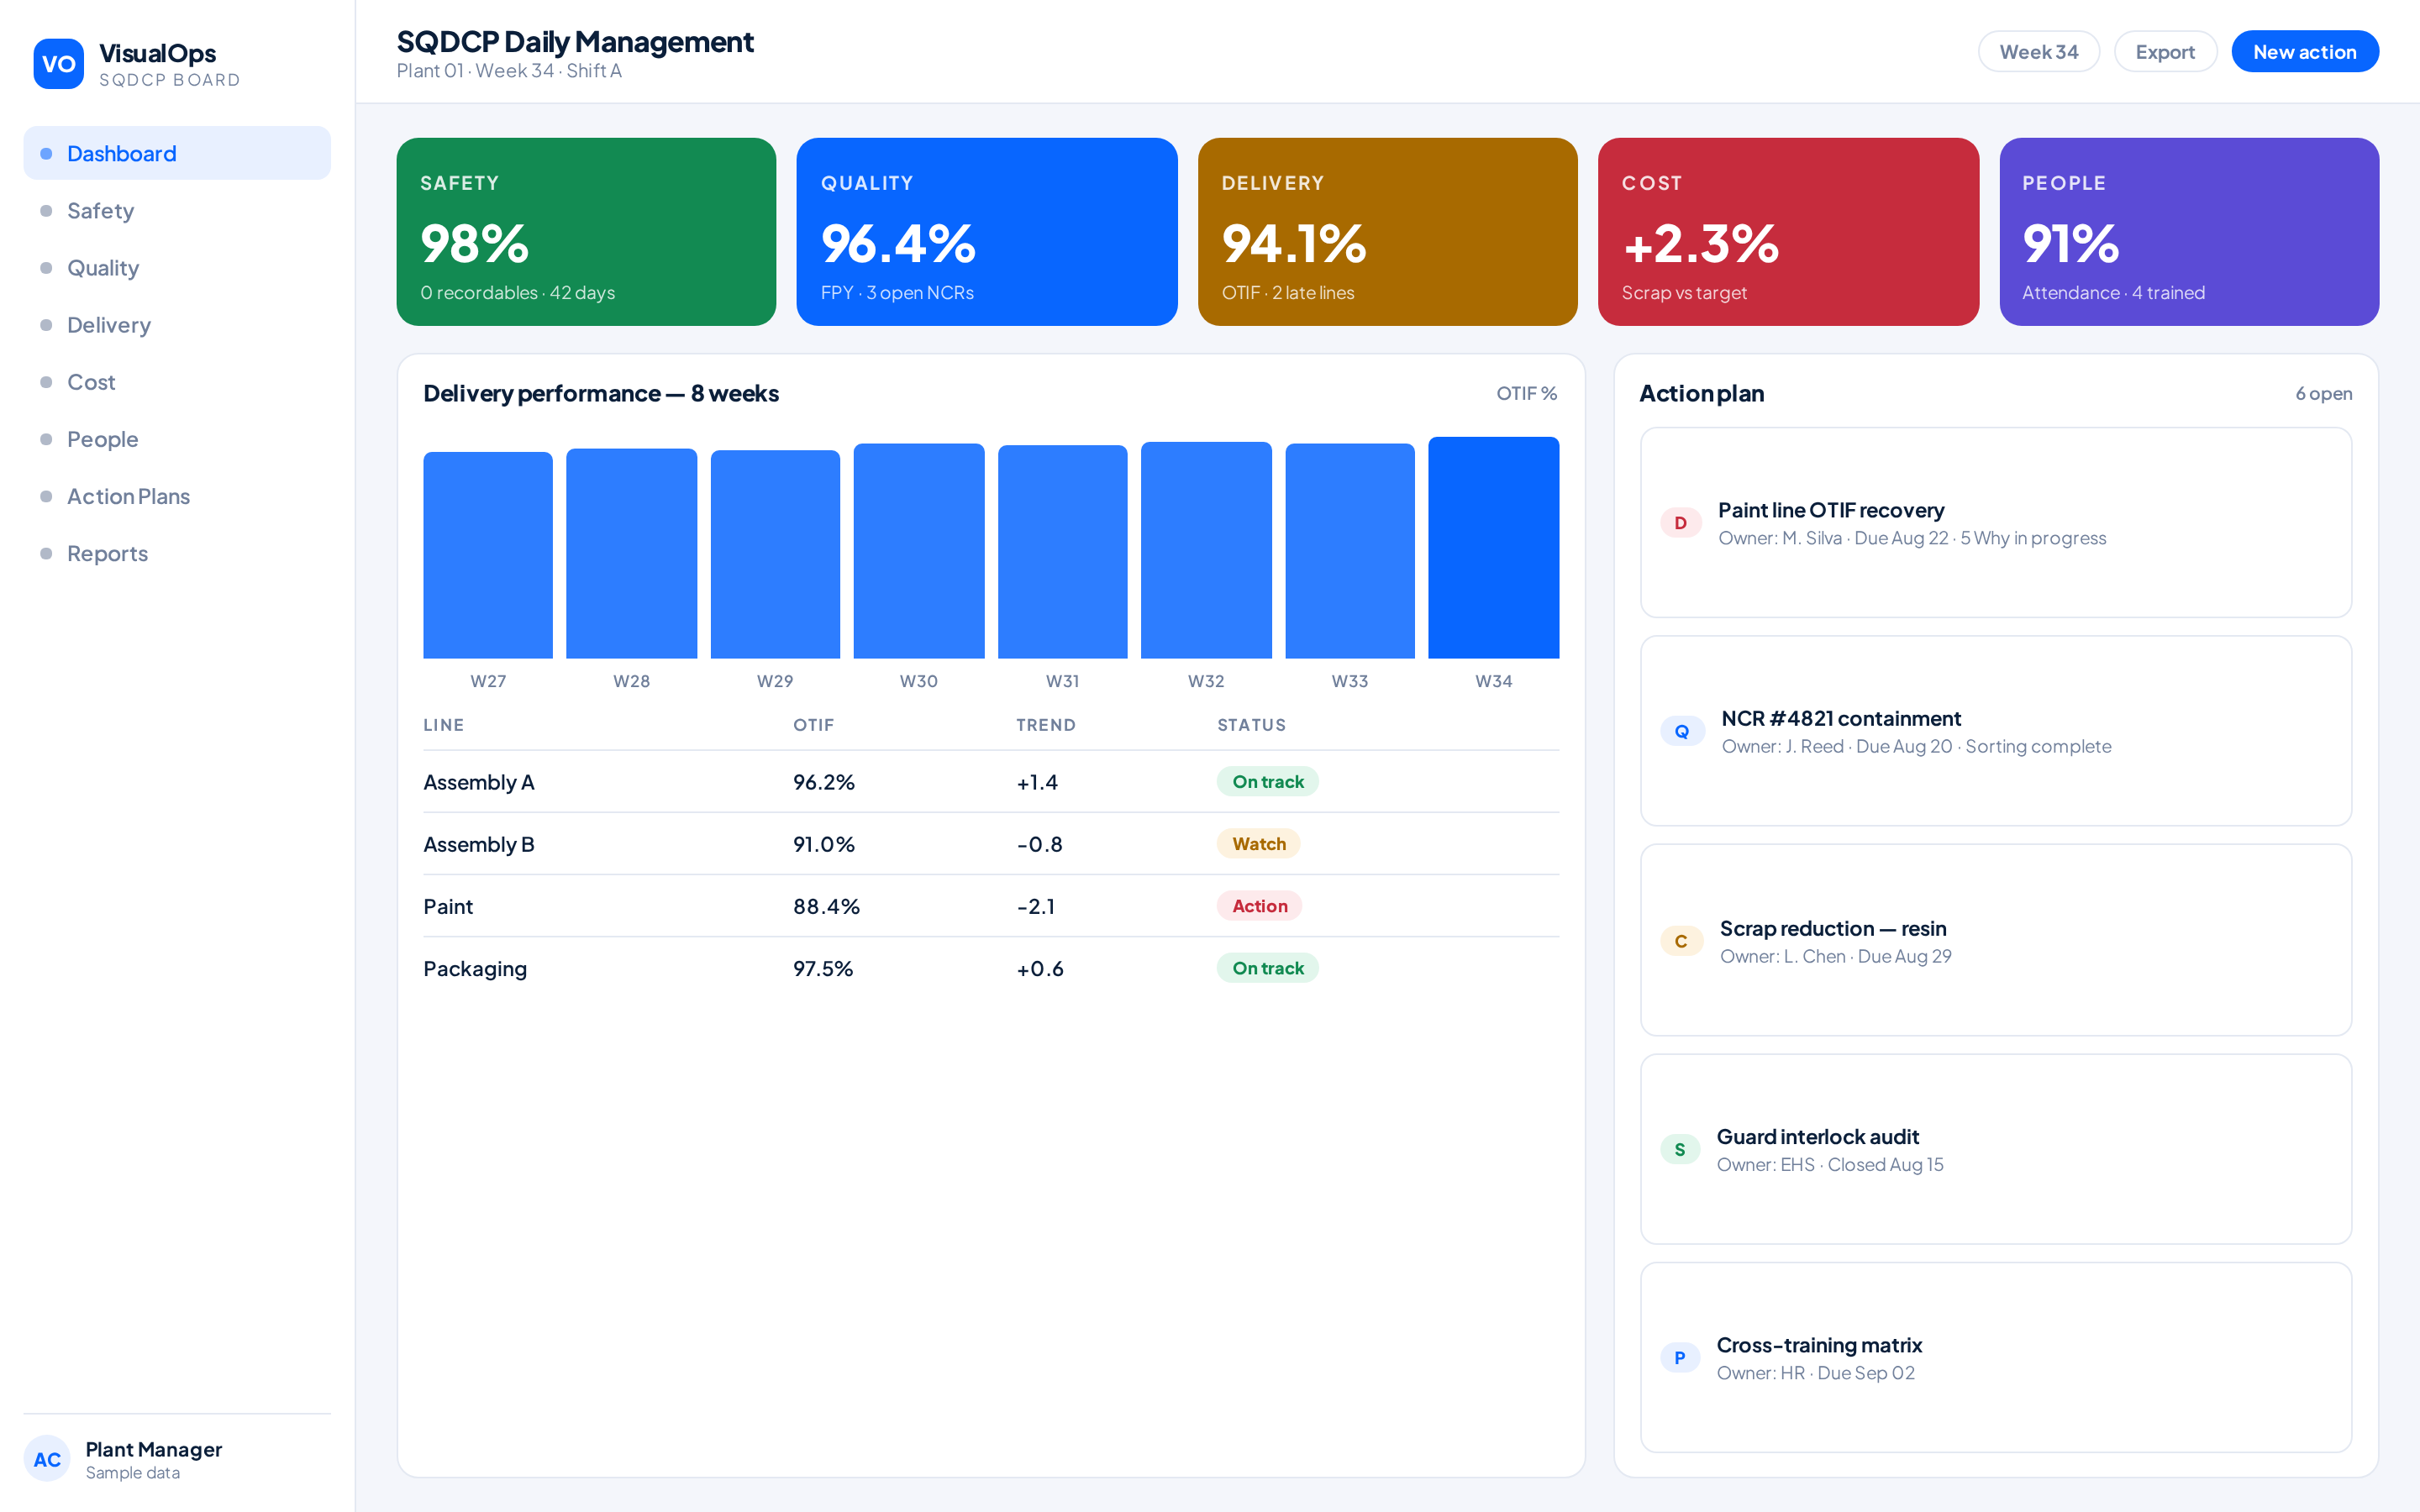Open NCR #4821 containment action
This screenshot has width=2420, height=1512.
pos(1995,731)
